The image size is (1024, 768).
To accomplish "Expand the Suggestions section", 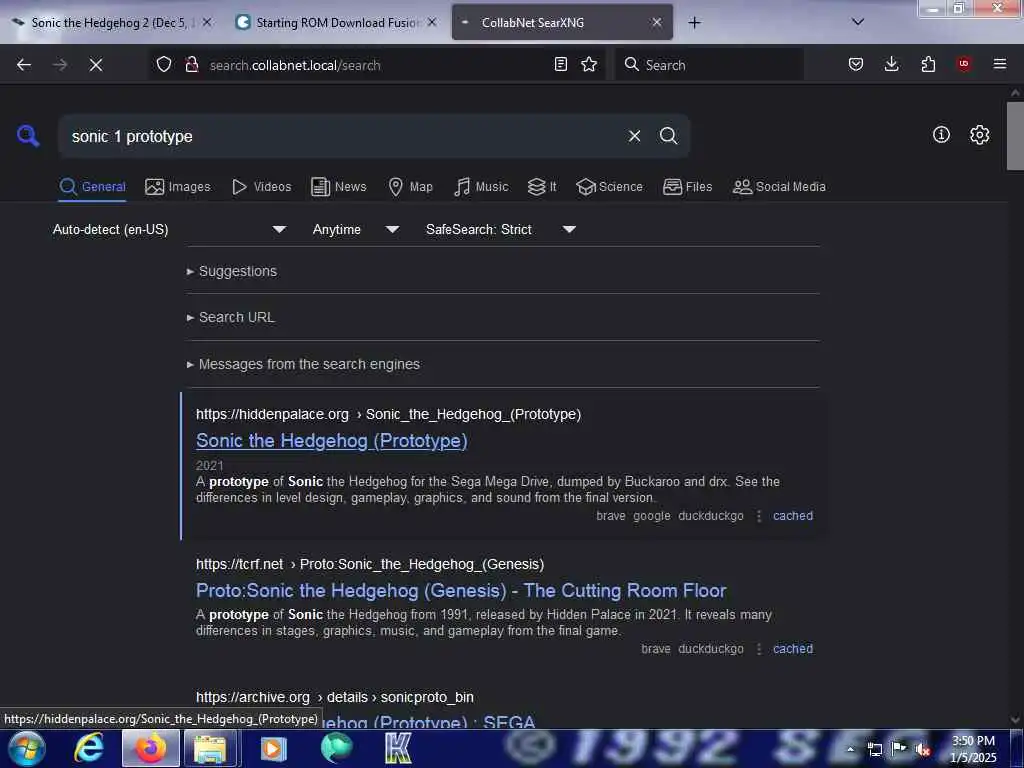I will pos(232,271).
